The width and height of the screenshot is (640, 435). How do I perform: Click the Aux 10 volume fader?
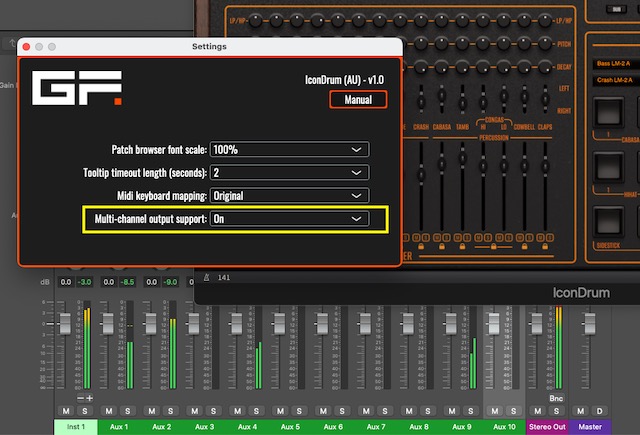tap(494, 322)
